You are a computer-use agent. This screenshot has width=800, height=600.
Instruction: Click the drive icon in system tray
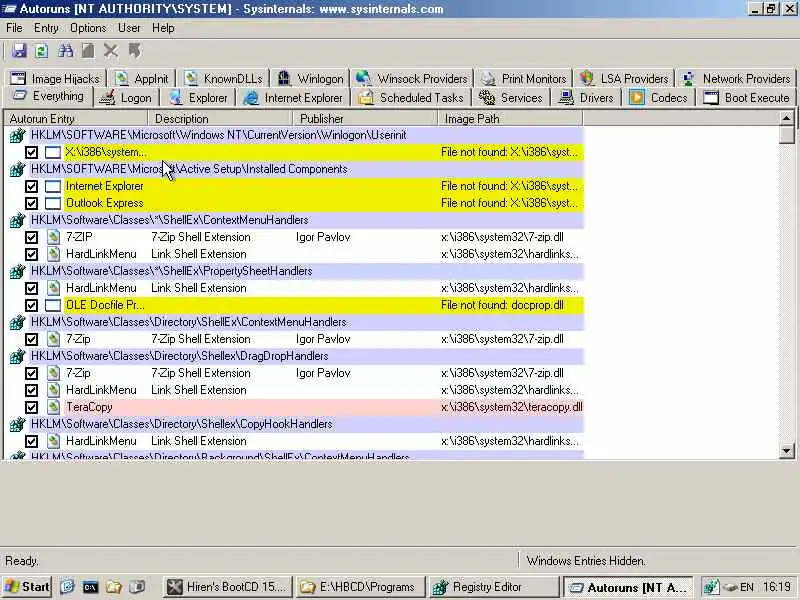pos(731,587)
